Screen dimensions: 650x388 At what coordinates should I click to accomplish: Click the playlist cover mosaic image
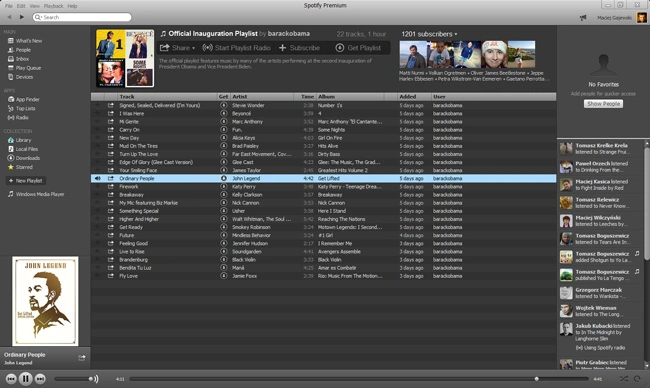(125, 58)
